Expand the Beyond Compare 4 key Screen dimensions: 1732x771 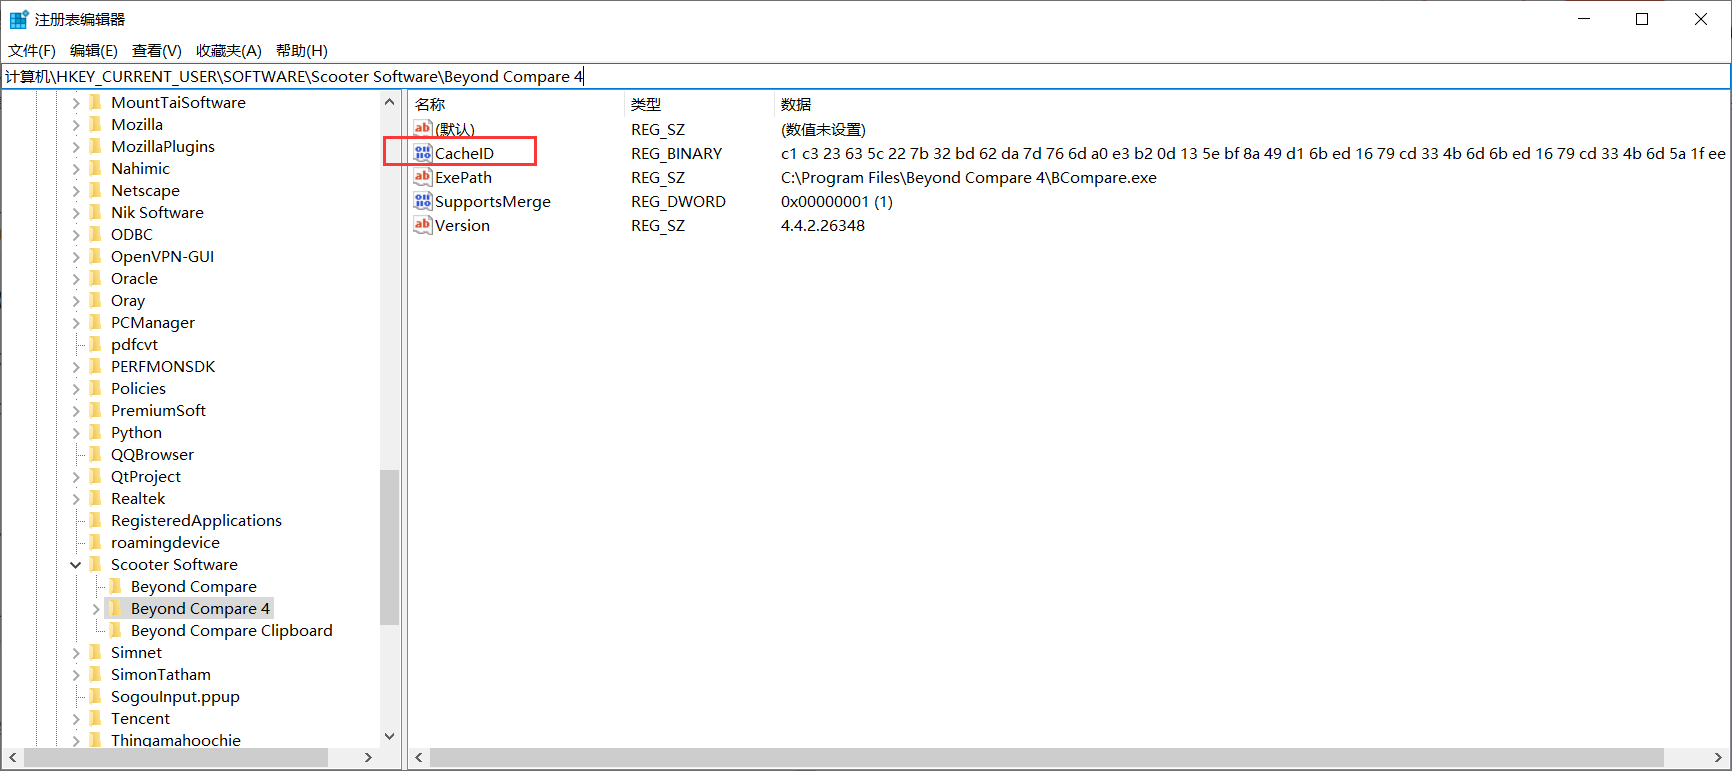click(x=96, y=608)
